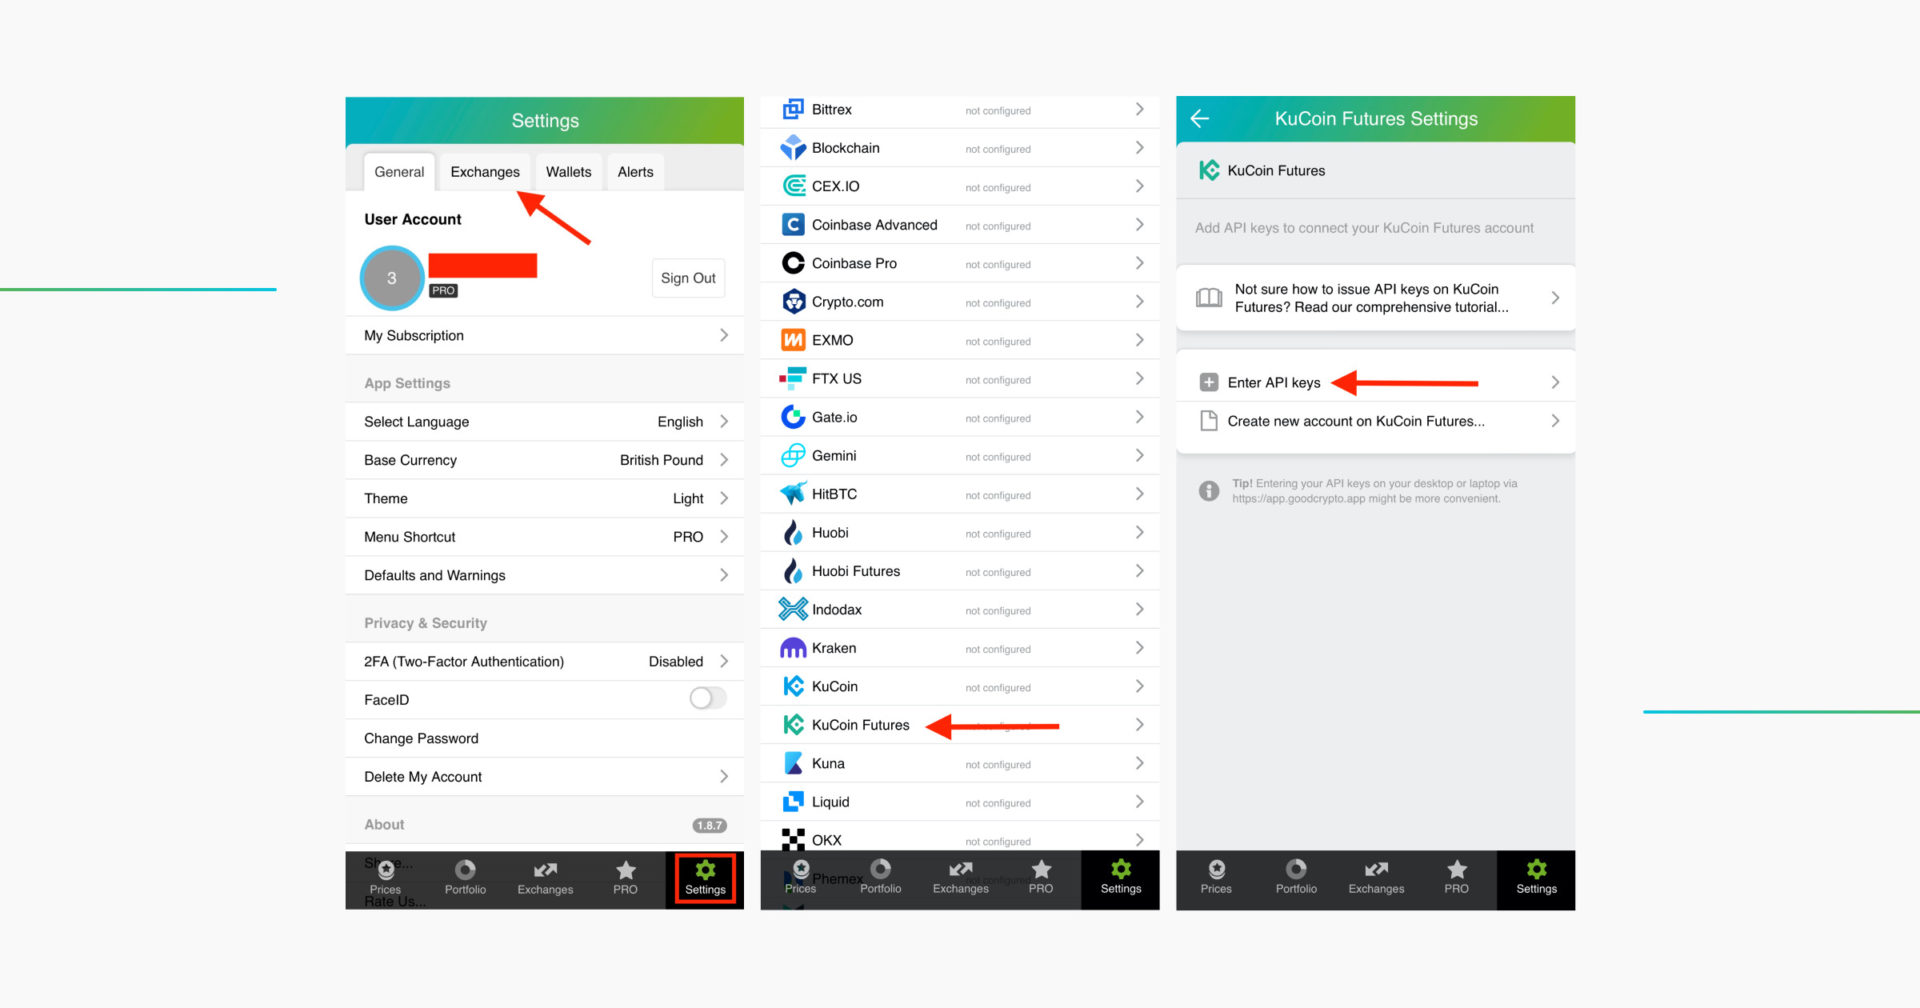1920x1008 pixels.
Task: Tap the Coinbase Pro logo icon
Action: pyautogui.click(x=793, y=263)
